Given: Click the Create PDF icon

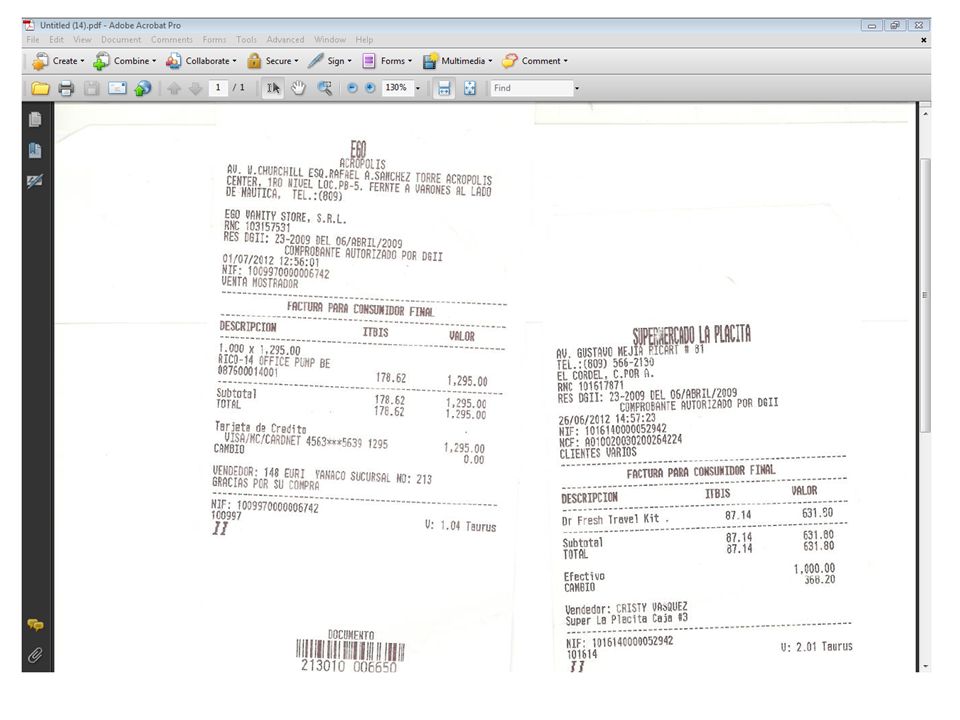Looking at the screenshot, I should tap(40, 61).
